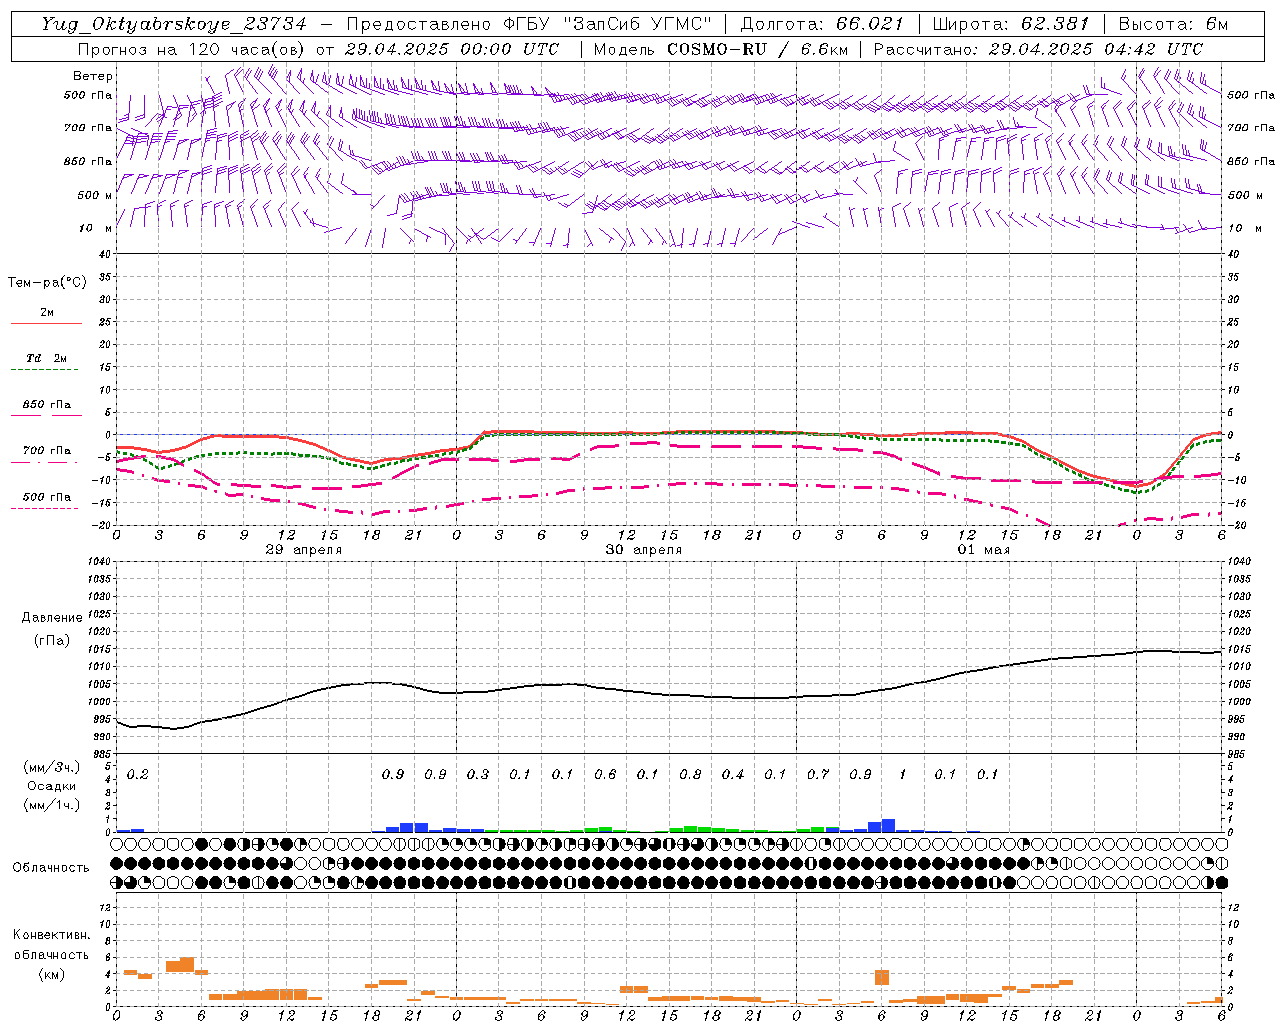Click the Td 2м legend entry

tap(46, 358)
